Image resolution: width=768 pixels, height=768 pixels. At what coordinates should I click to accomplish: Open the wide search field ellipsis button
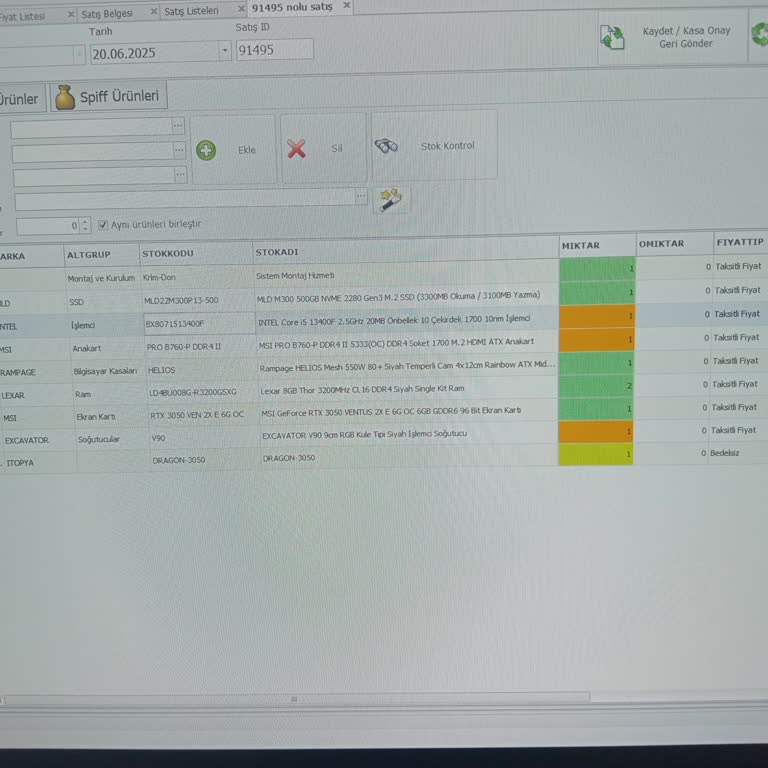click(x=361, y=196)
